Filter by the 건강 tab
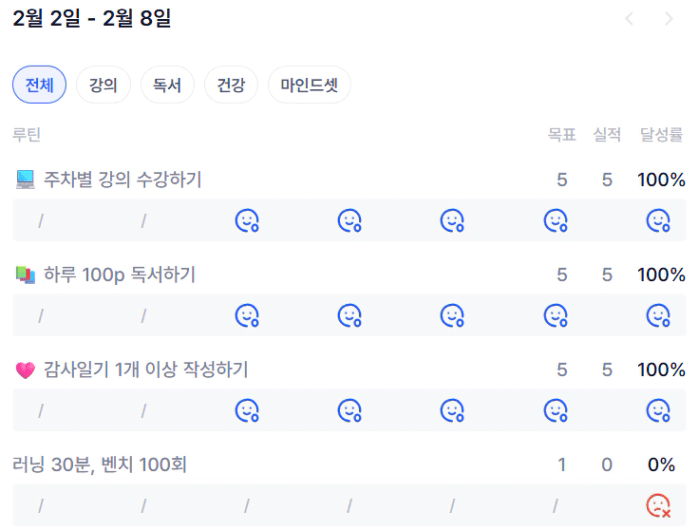This screenshot has height=531, width=698. click(x=231, y=86)
